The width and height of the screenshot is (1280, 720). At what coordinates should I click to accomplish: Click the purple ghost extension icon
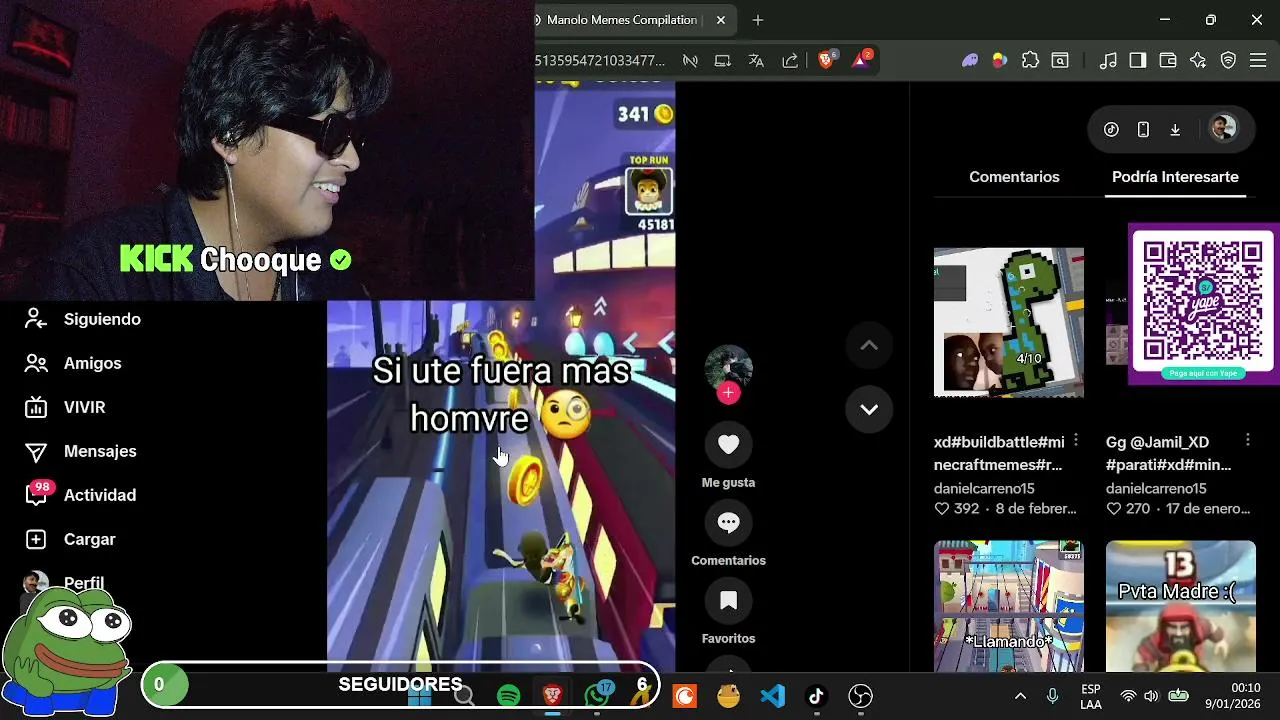click(970, 61)
